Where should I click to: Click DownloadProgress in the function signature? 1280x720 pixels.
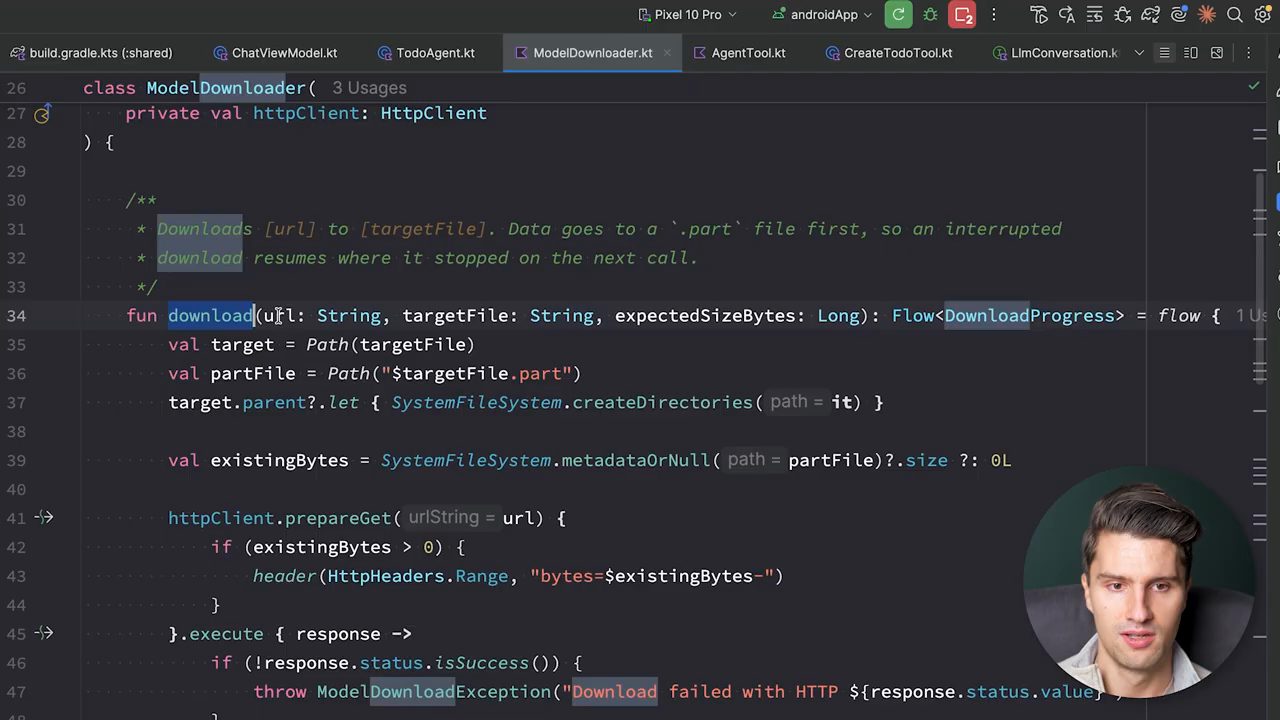(x=1029, y=316)
